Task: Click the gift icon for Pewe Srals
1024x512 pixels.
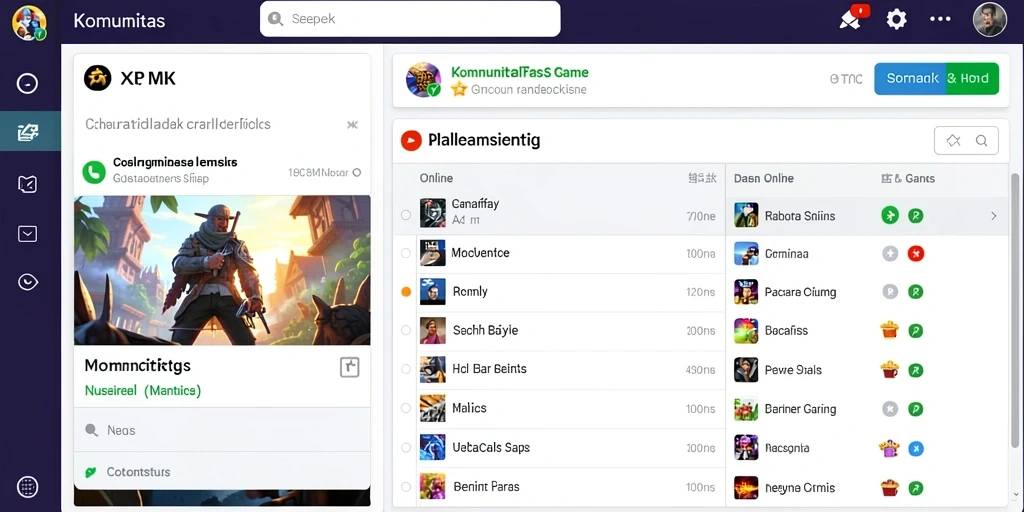Action: (x=889, y=370)
